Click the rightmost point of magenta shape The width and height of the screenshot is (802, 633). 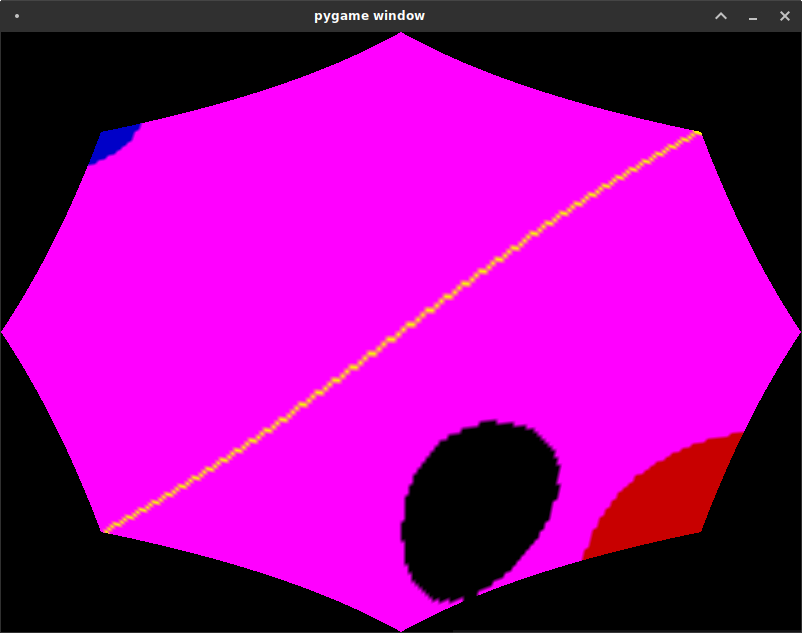click(x=797, y=331)
